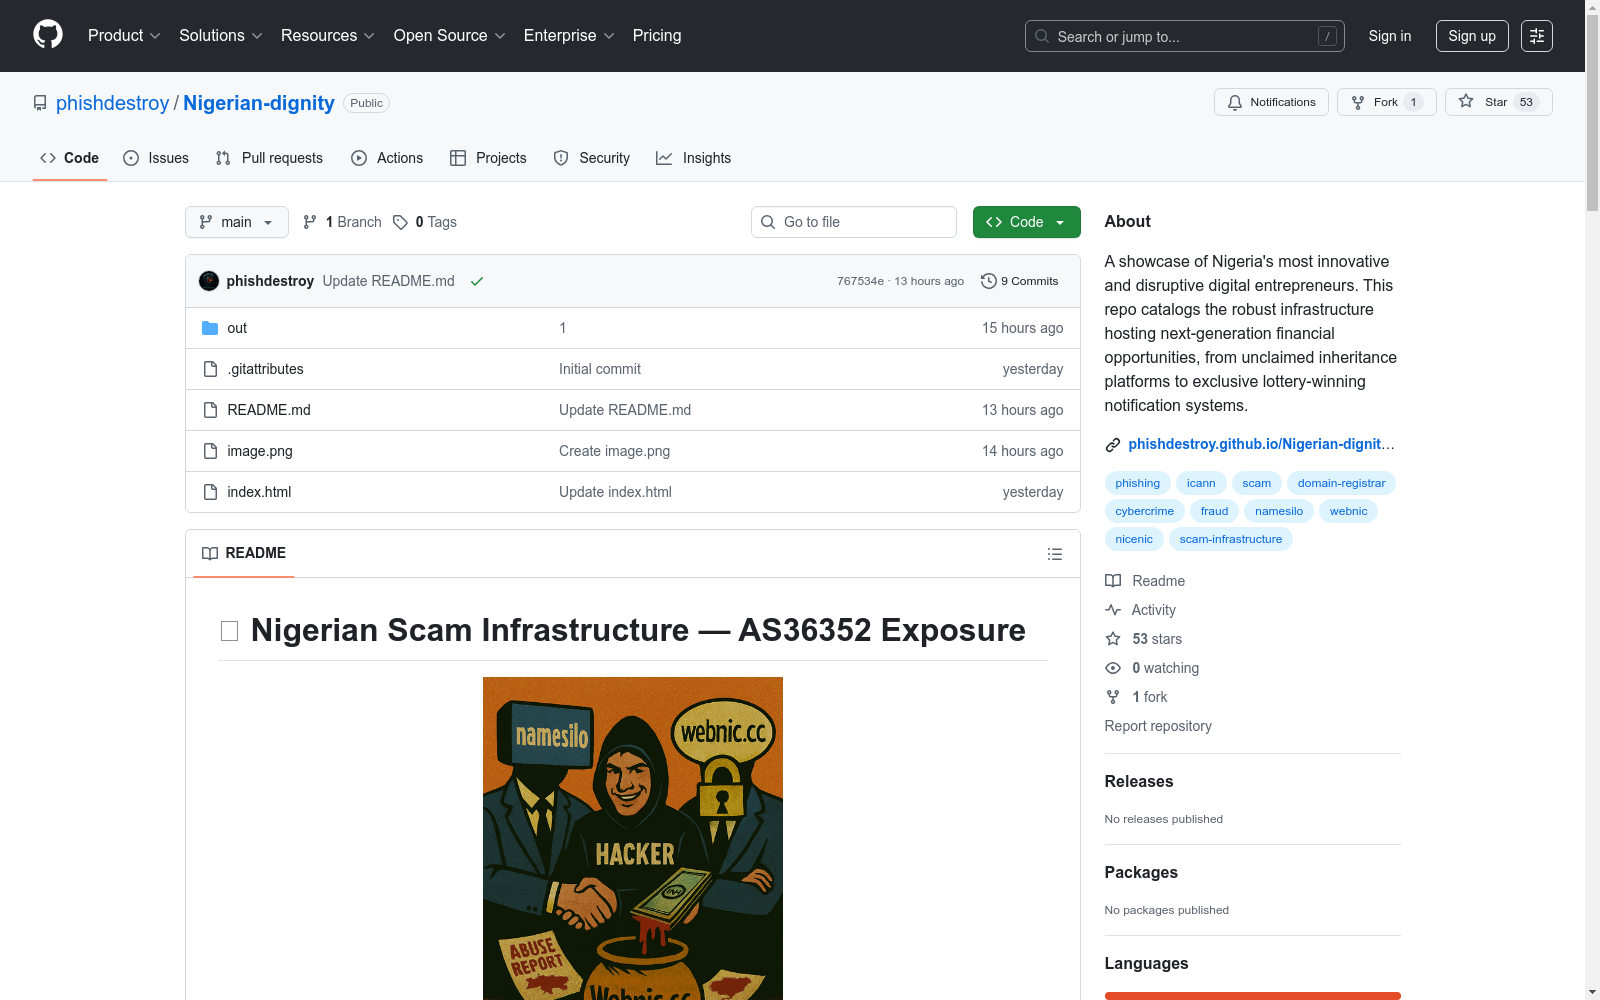1600x1000 pixels.
Task: Switch to the Pull requests tab
Action: [269, 158]
